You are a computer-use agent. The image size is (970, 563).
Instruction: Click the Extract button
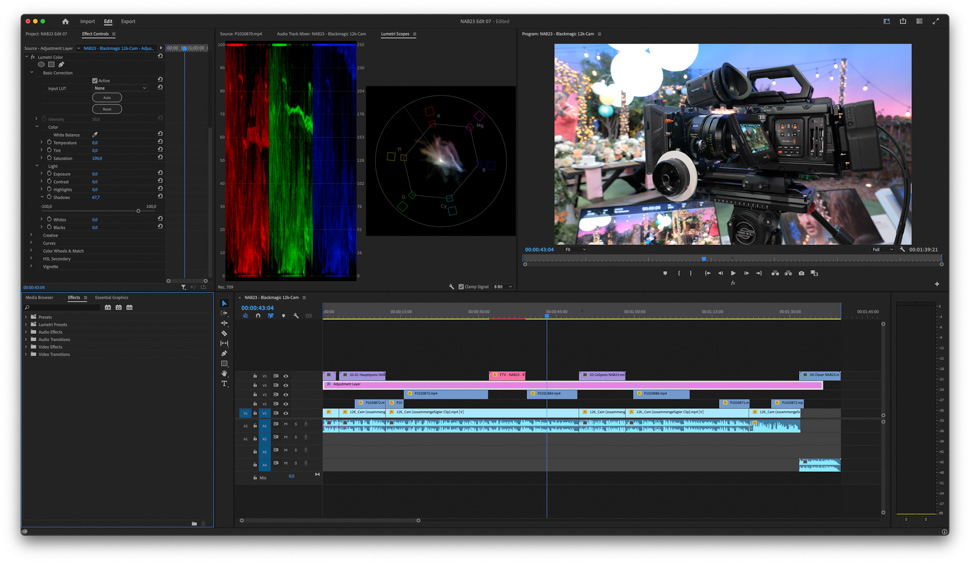788,273
